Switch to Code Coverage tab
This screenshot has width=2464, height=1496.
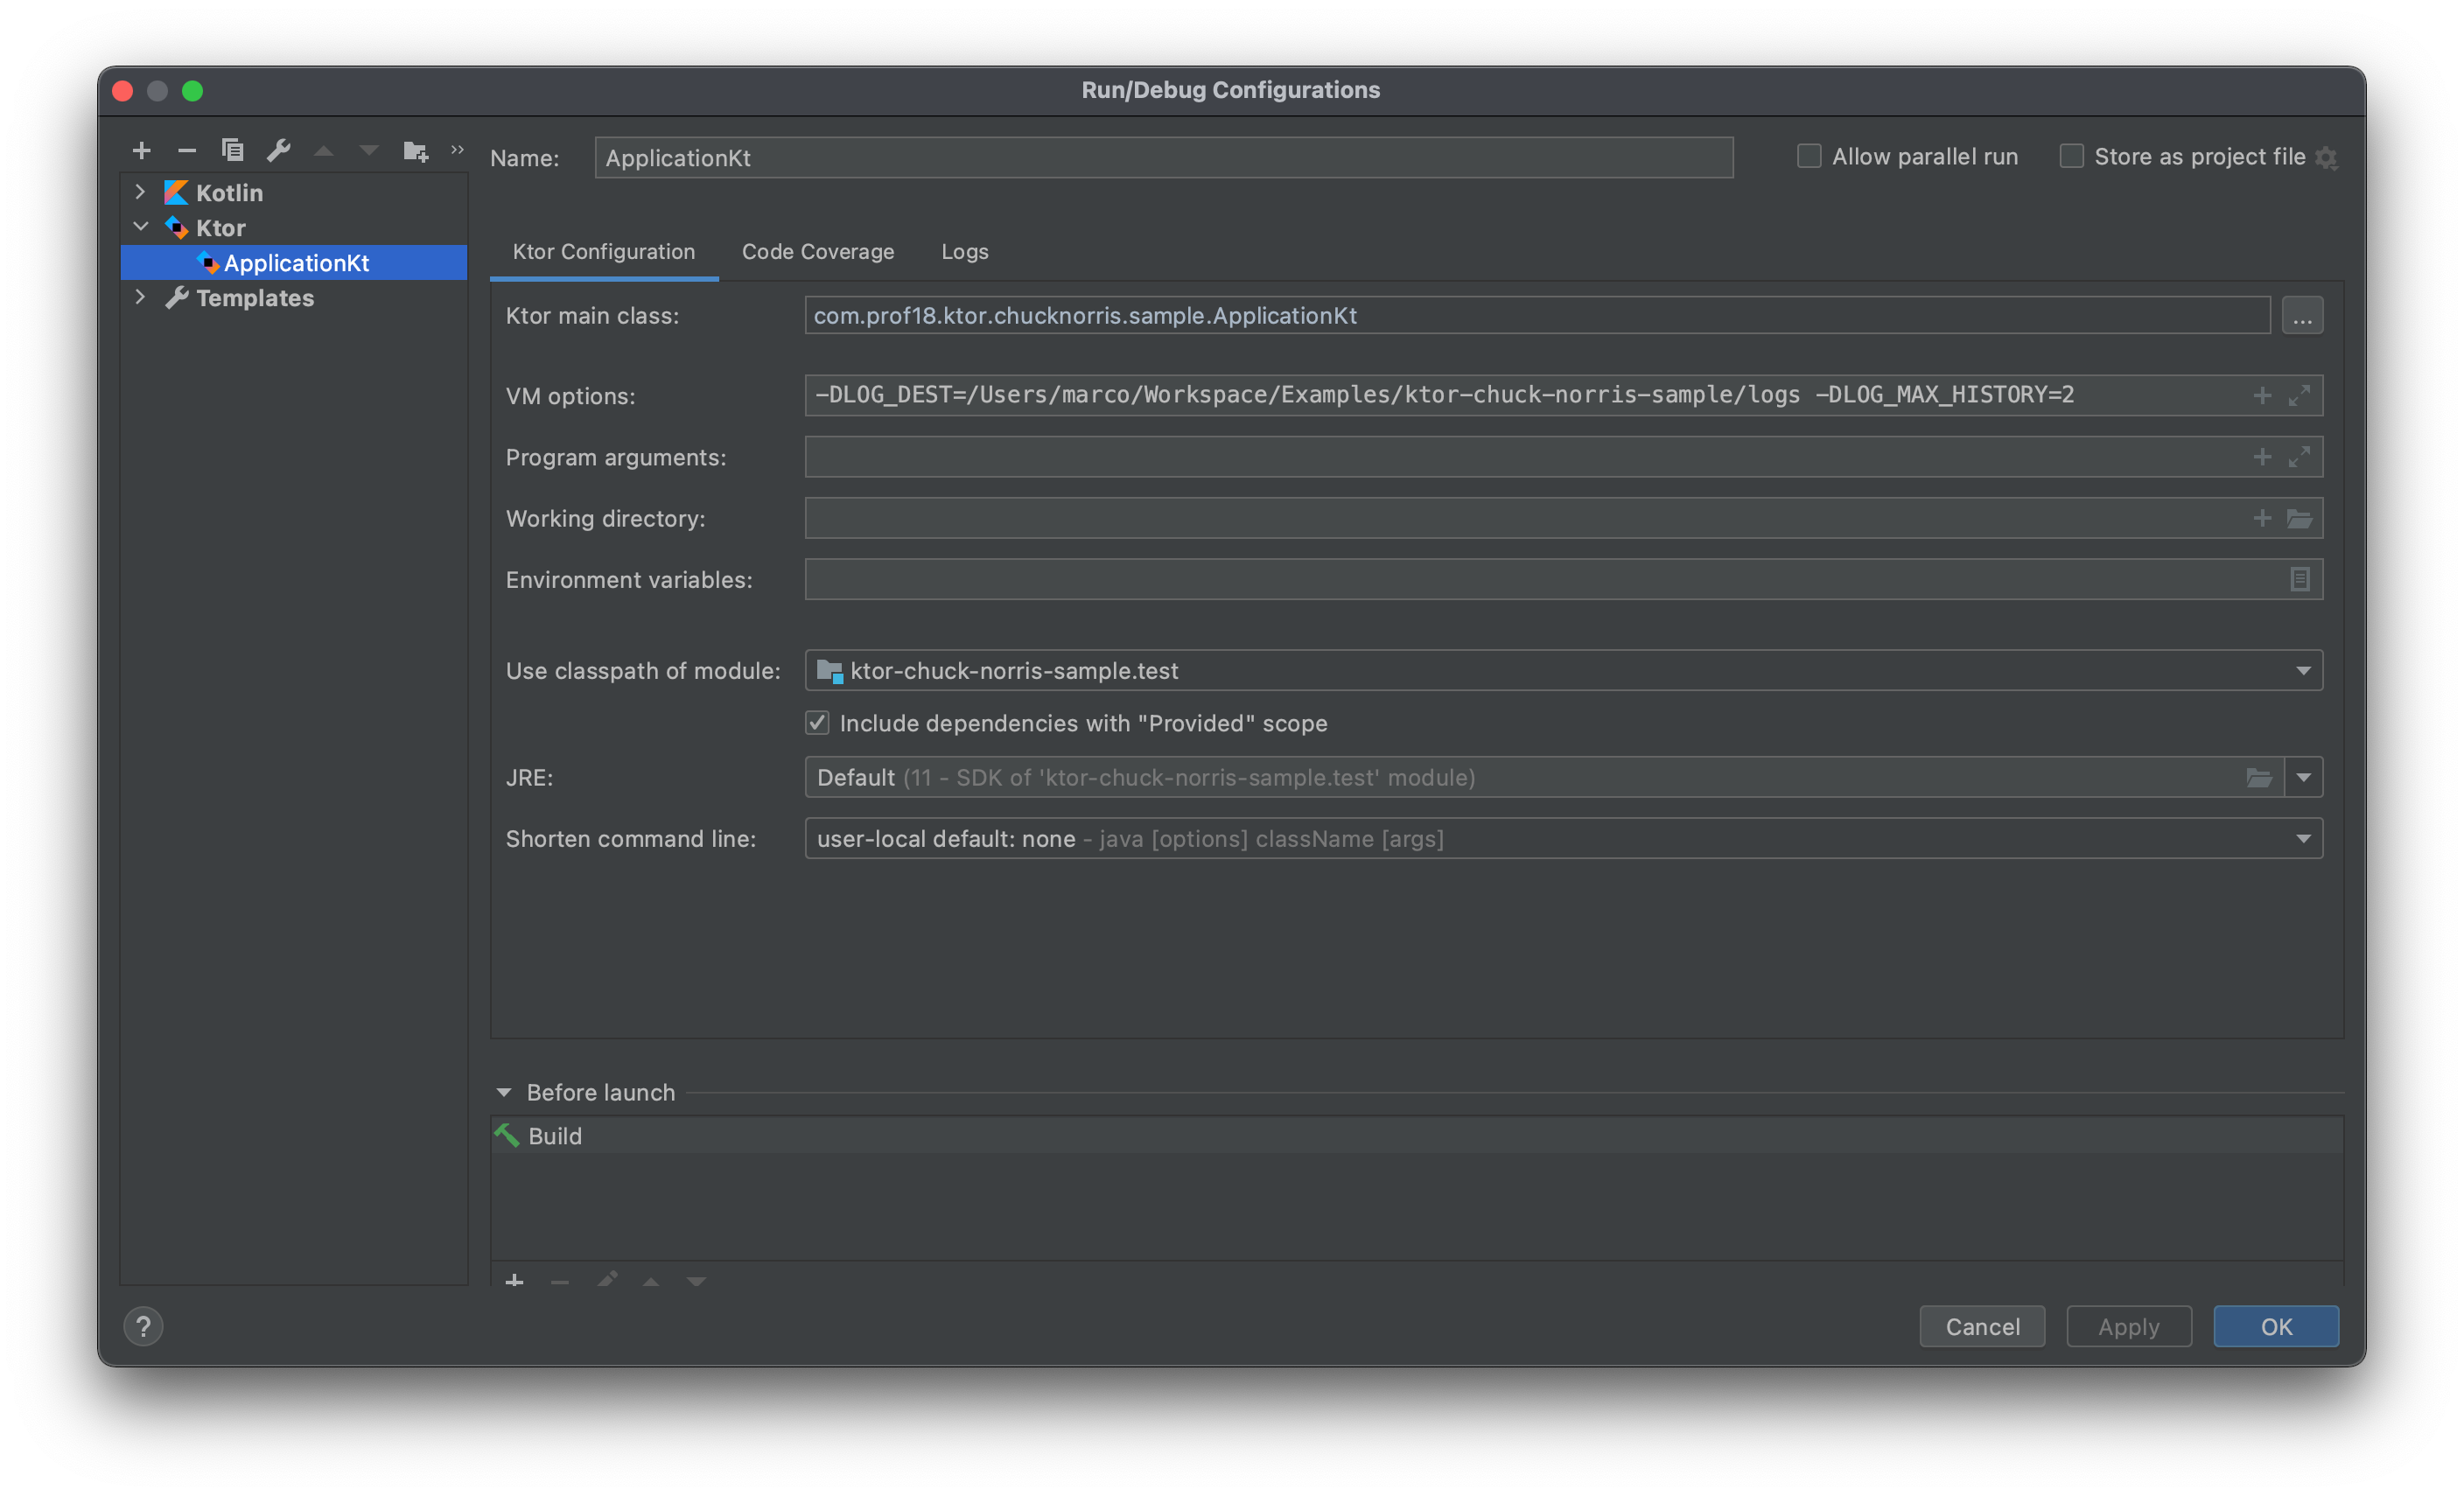tap(818, 251)
